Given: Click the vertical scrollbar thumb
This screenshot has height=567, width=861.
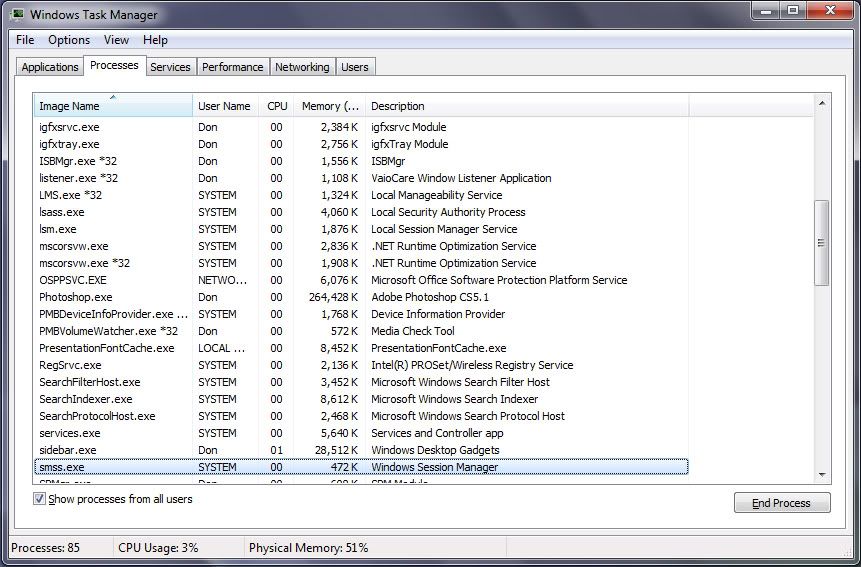Looking at the screenshot, I should pyautogui.click(x=821, y=243).
